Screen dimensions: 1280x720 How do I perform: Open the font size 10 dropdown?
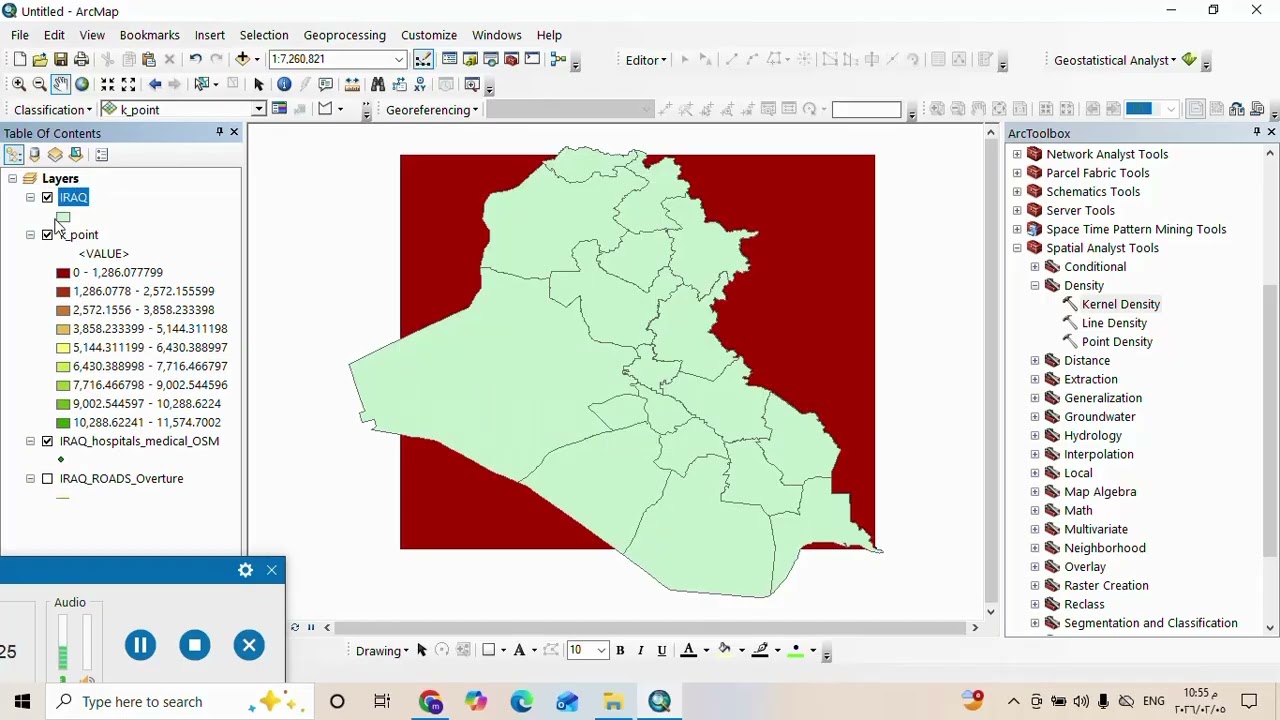tap(601, 650)
